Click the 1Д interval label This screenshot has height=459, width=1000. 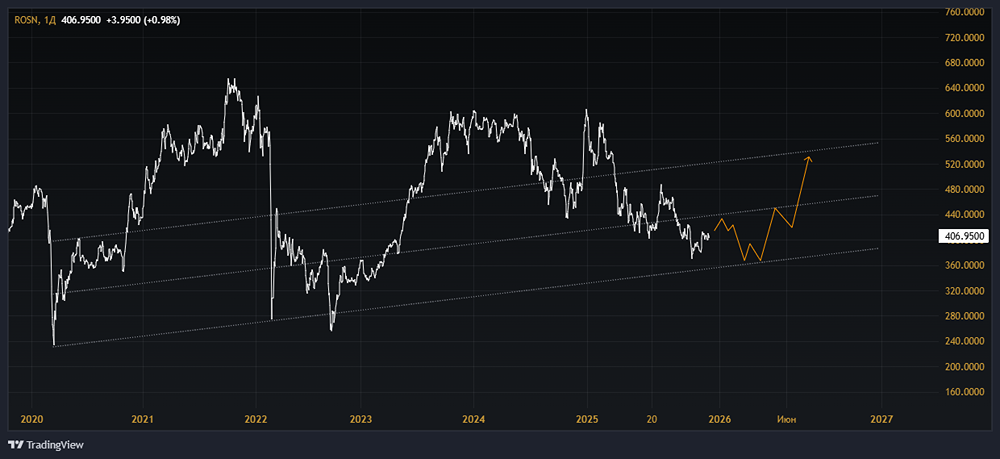[49, 20]
